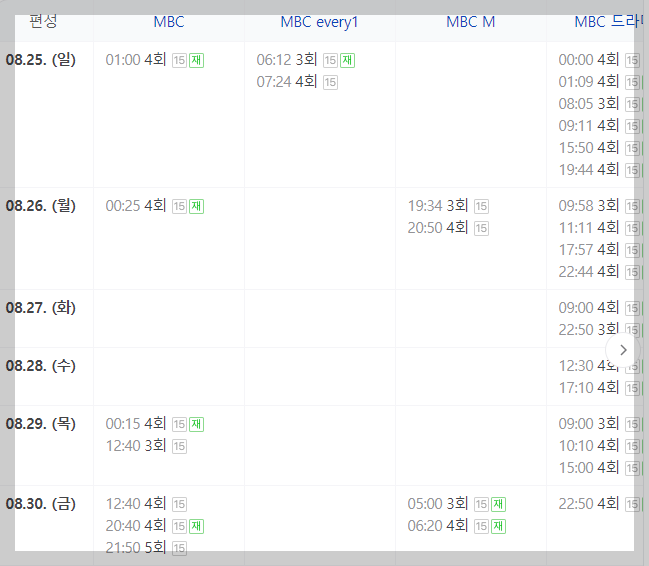This screenshot has width=649, height=566.
Task: Click MBC 21:50 5회 entry
Action: click(x=136, y=548)
